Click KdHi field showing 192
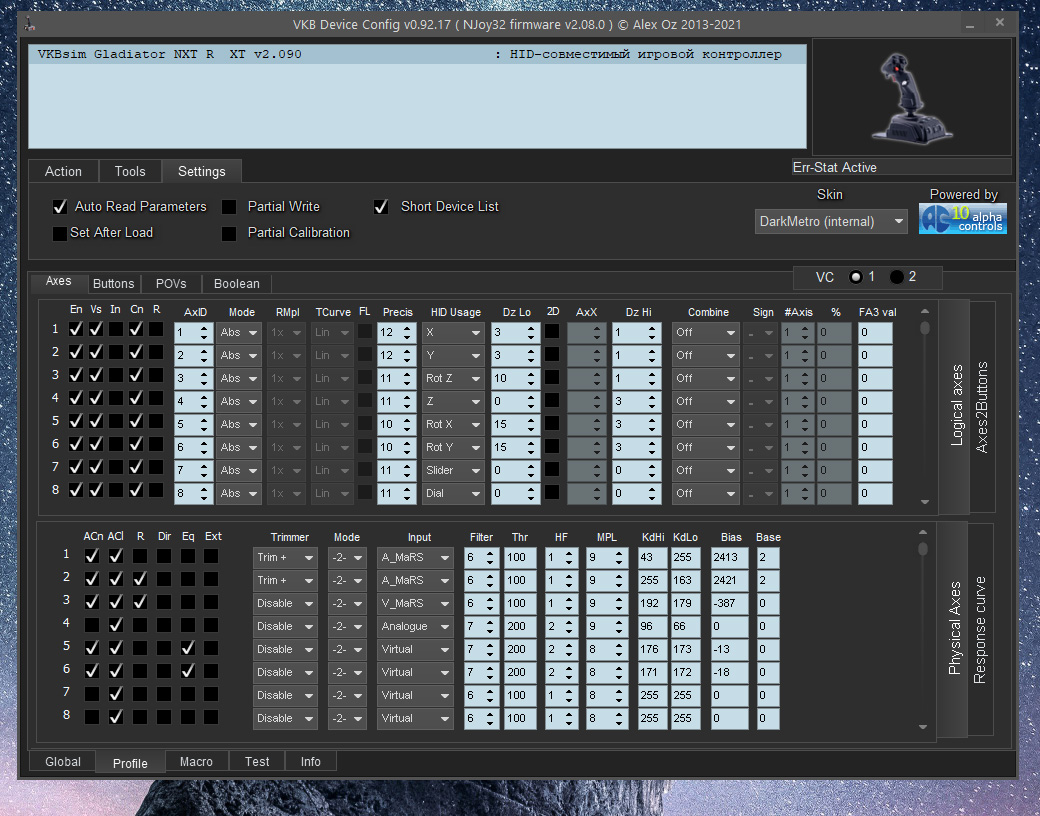 tap(653, 603)
